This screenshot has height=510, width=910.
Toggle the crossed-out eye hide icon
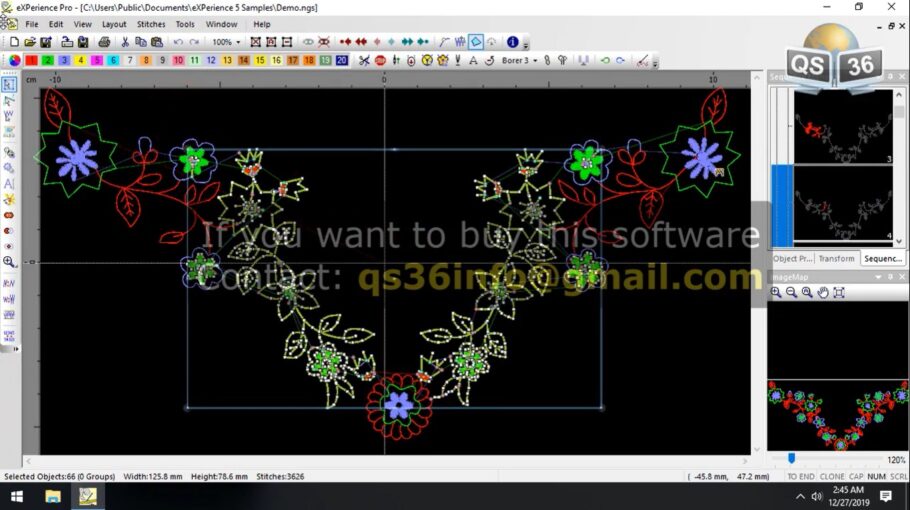pos(323,42)
